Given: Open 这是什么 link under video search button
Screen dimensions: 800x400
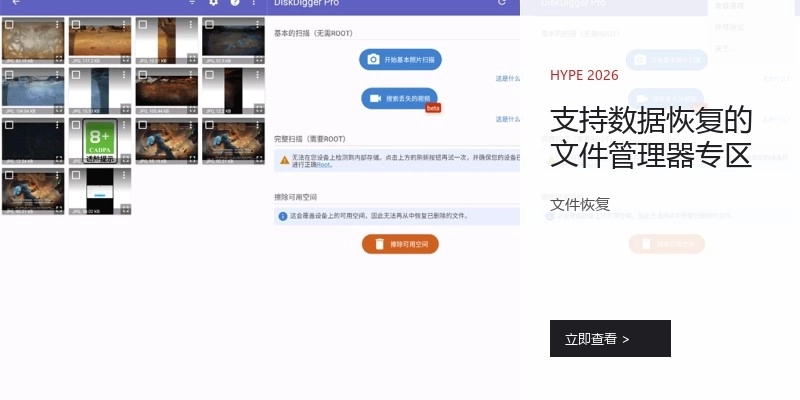Looking at the screenshot, I should [508, 119].
